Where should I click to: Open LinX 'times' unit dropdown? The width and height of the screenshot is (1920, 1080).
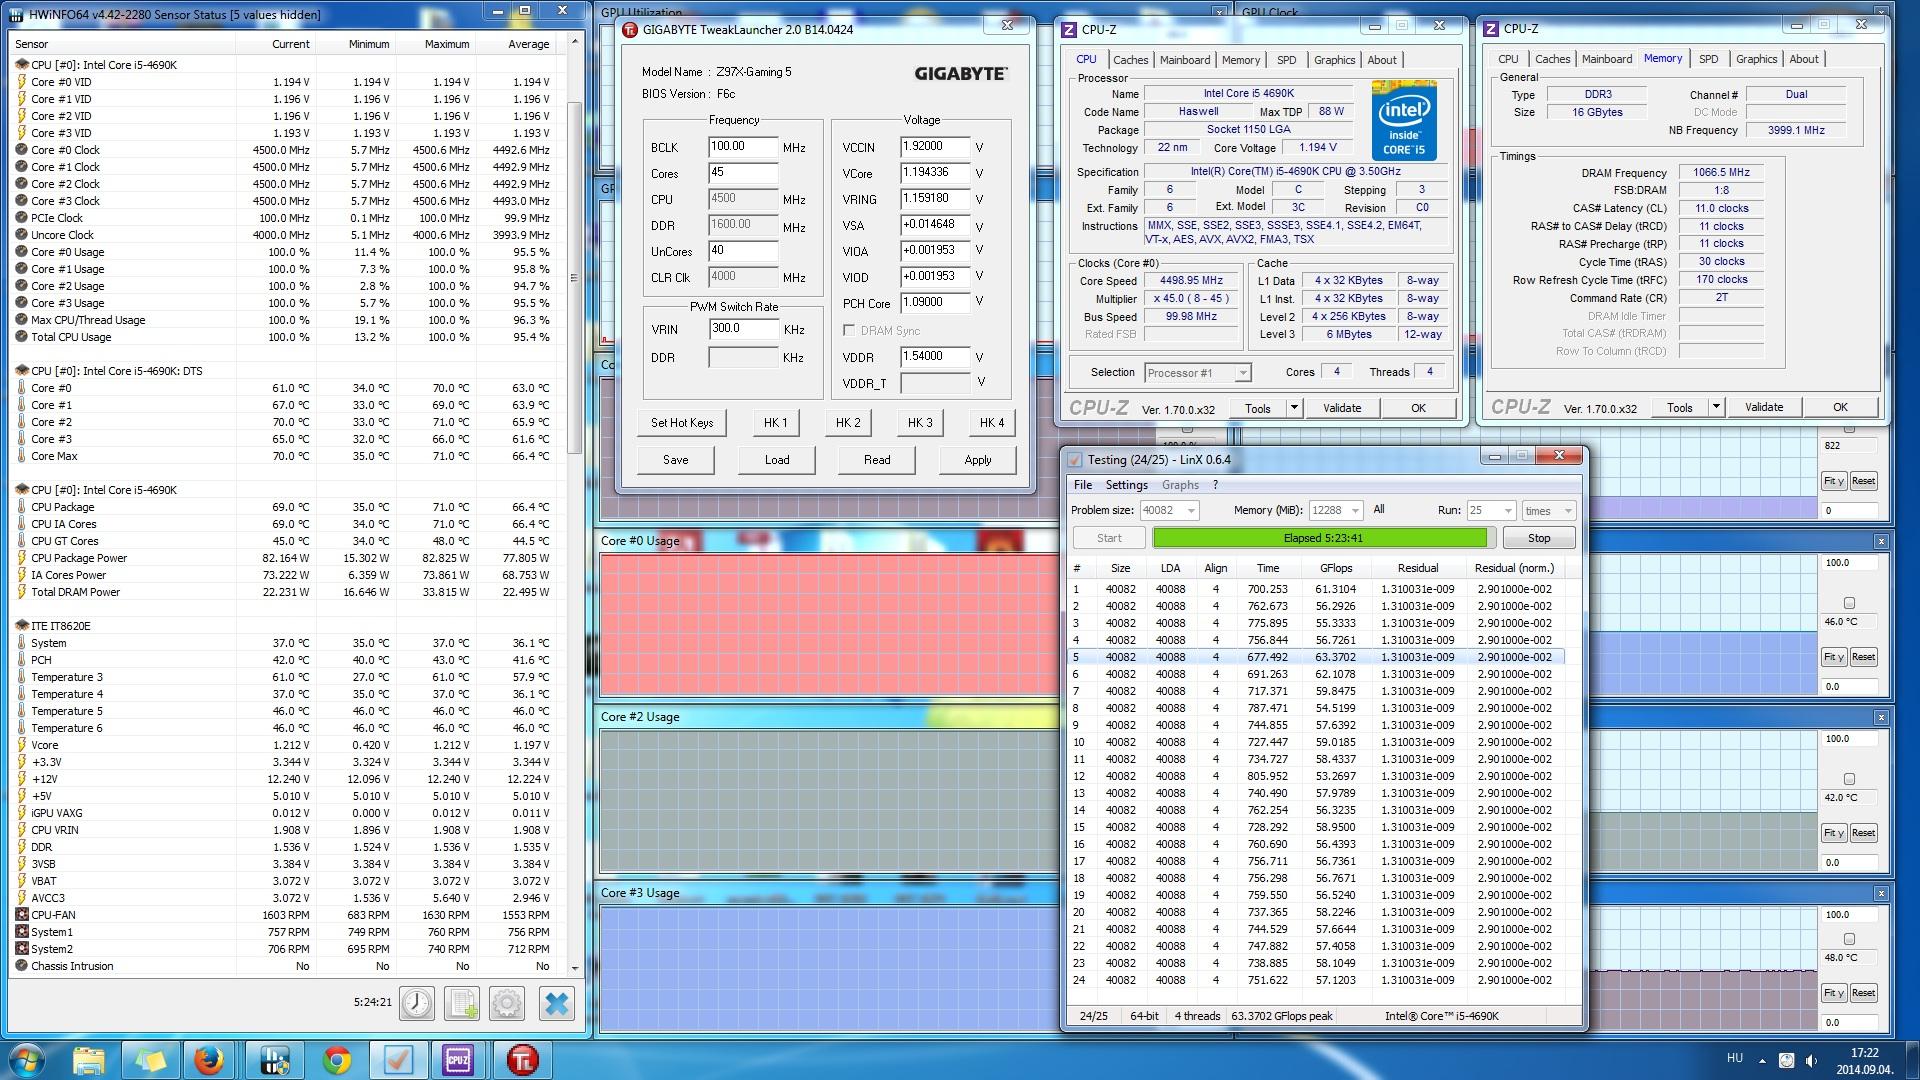click(x=1567, y=510)
